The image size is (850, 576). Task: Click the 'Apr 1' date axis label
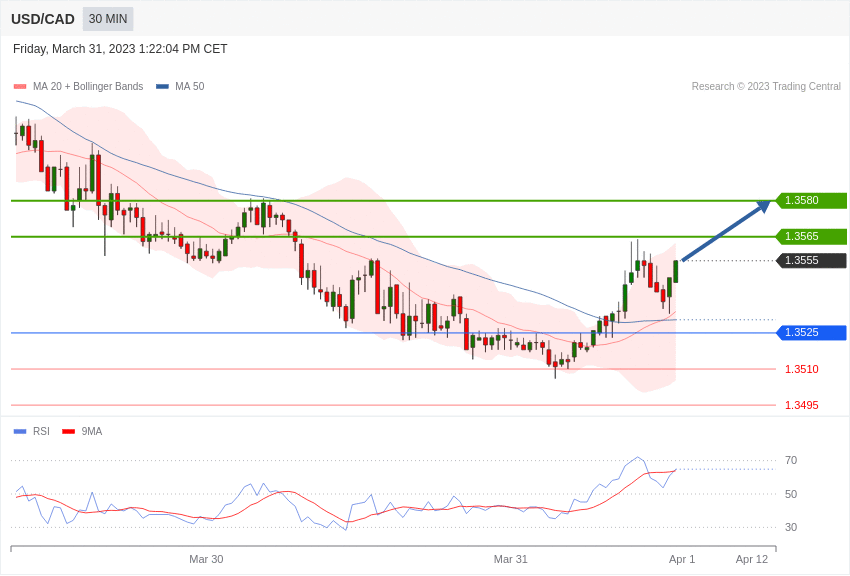click(x=682, y=559)
